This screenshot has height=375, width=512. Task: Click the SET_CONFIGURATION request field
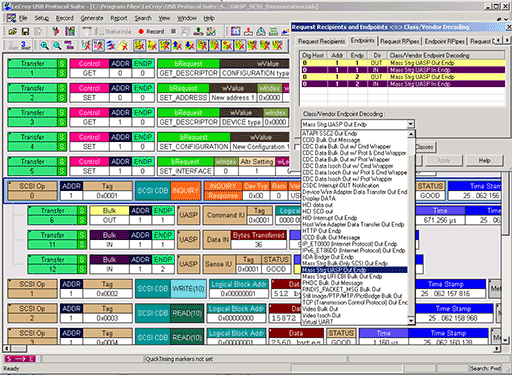(193, 147)
